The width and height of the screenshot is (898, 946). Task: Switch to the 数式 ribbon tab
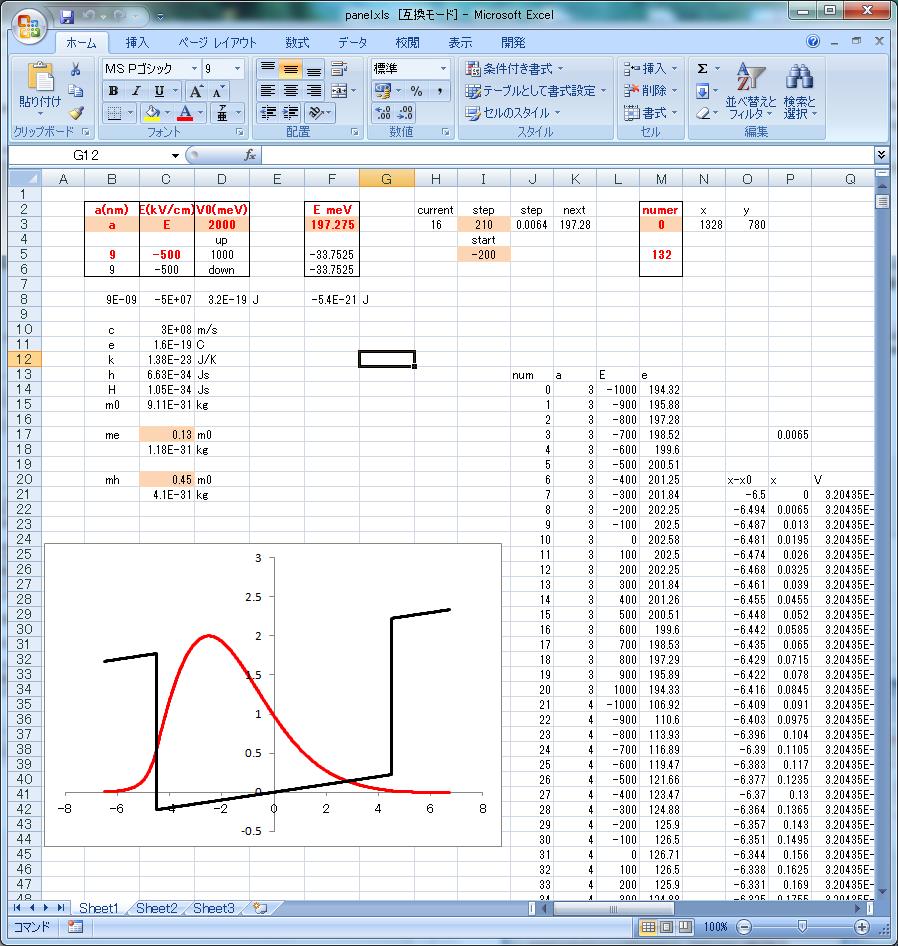pos(297,43)
